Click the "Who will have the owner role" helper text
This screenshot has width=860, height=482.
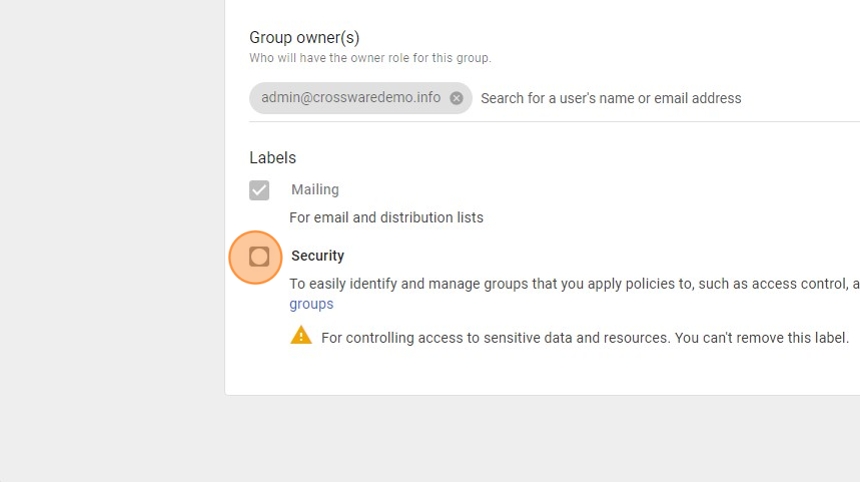tap(370, 58)
